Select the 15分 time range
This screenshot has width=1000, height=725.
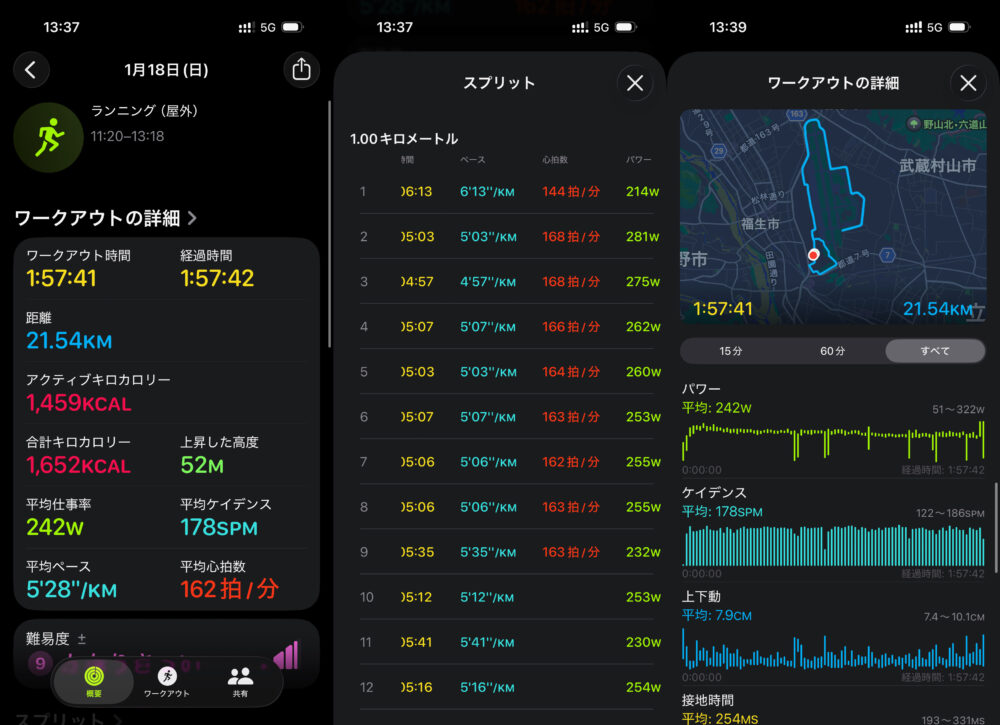tap(730, 351)
